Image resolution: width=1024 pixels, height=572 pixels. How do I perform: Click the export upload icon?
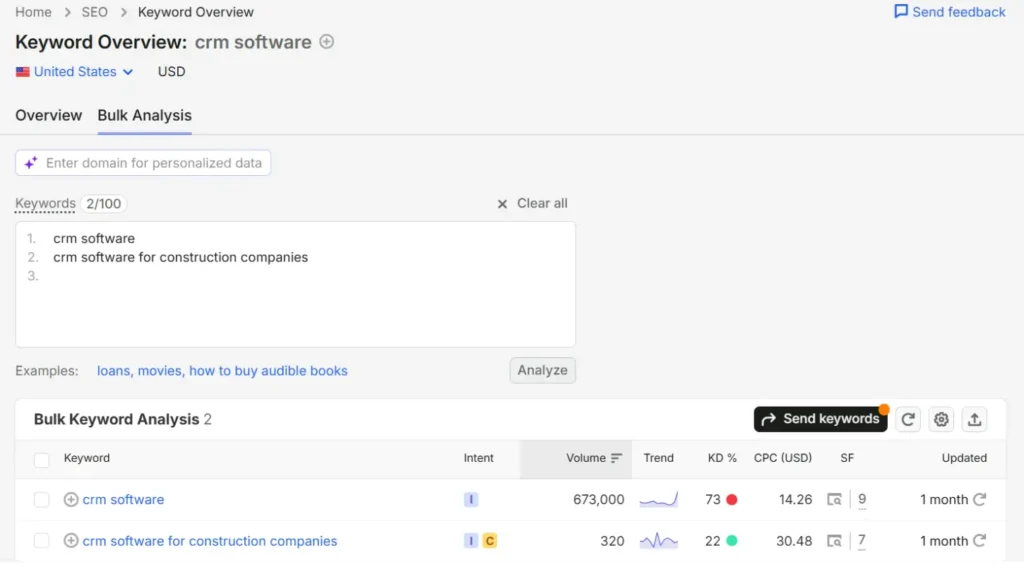(974, 419)
